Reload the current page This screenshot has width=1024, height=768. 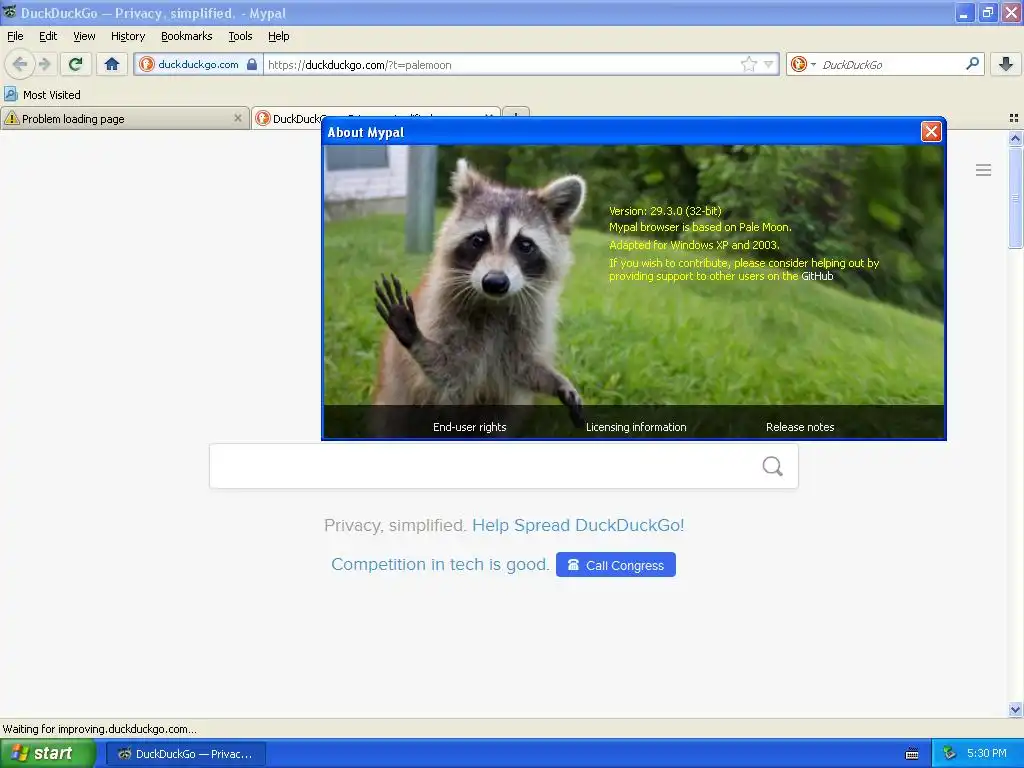pos(76,64)
